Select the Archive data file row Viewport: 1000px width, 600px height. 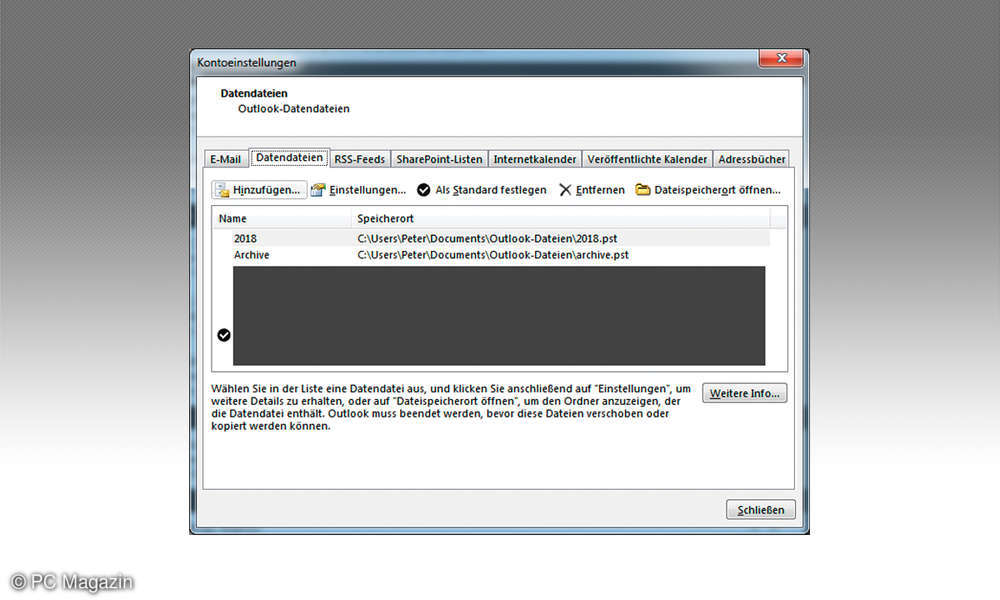coord(251,255)
